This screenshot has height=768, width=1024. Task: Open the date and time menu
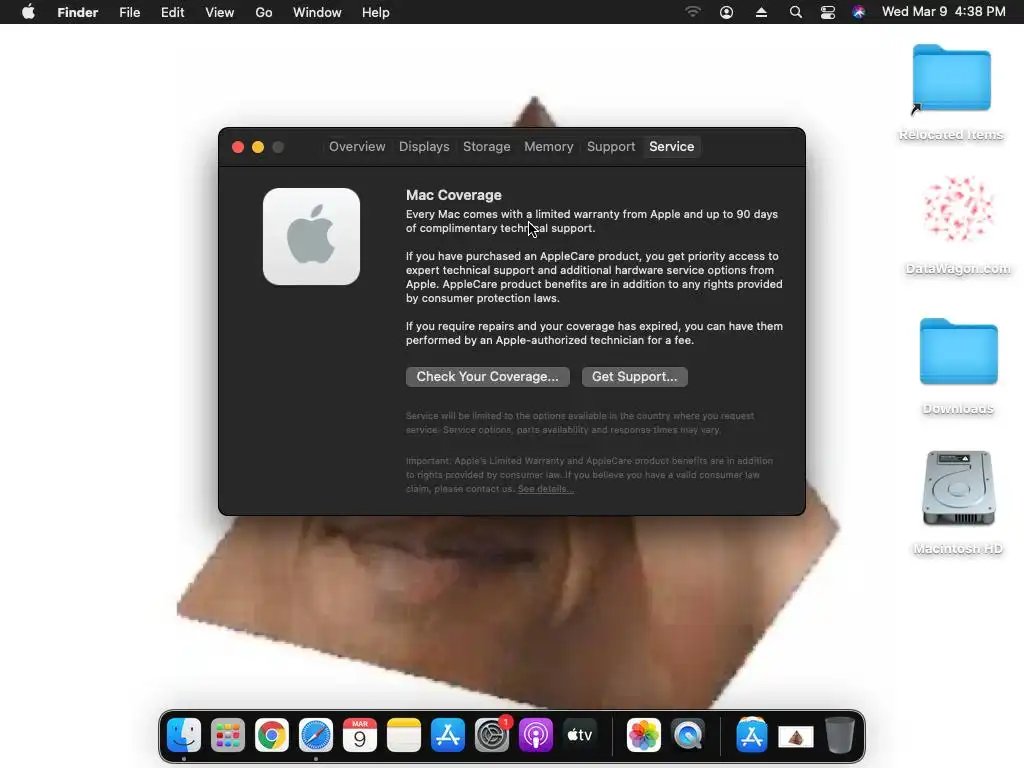pos(944,12)
